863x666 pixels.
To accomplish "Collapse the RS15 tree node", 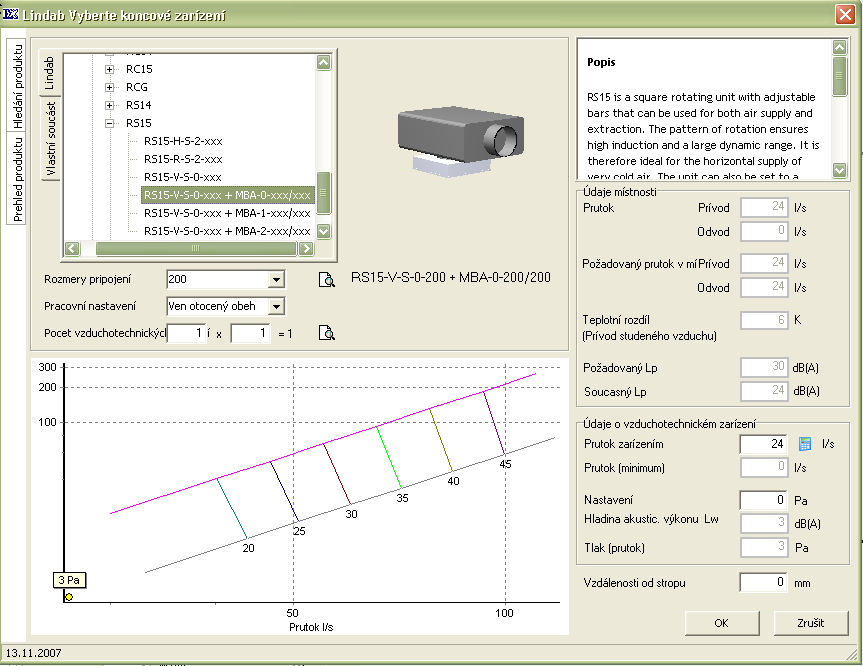I will click(110, 123).
